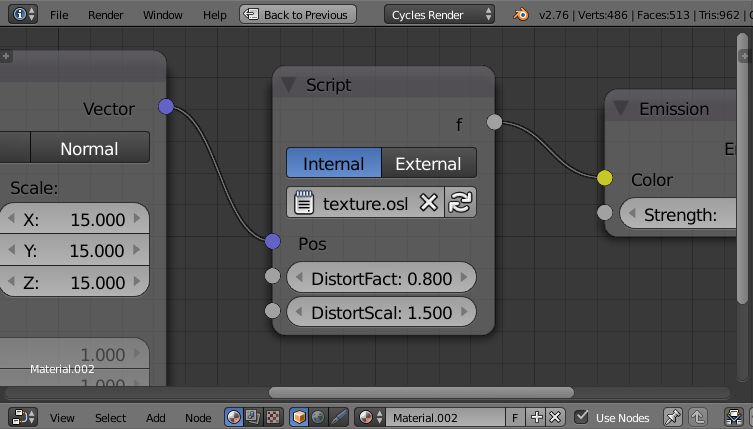Toggle fake user F button
This screenshot has height=429, width=753.
coord(515,417)
